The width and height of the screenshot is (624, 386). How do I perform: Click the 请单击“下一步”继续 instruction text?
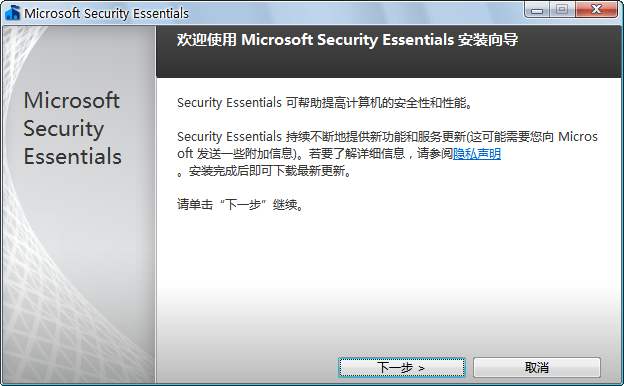241,205
